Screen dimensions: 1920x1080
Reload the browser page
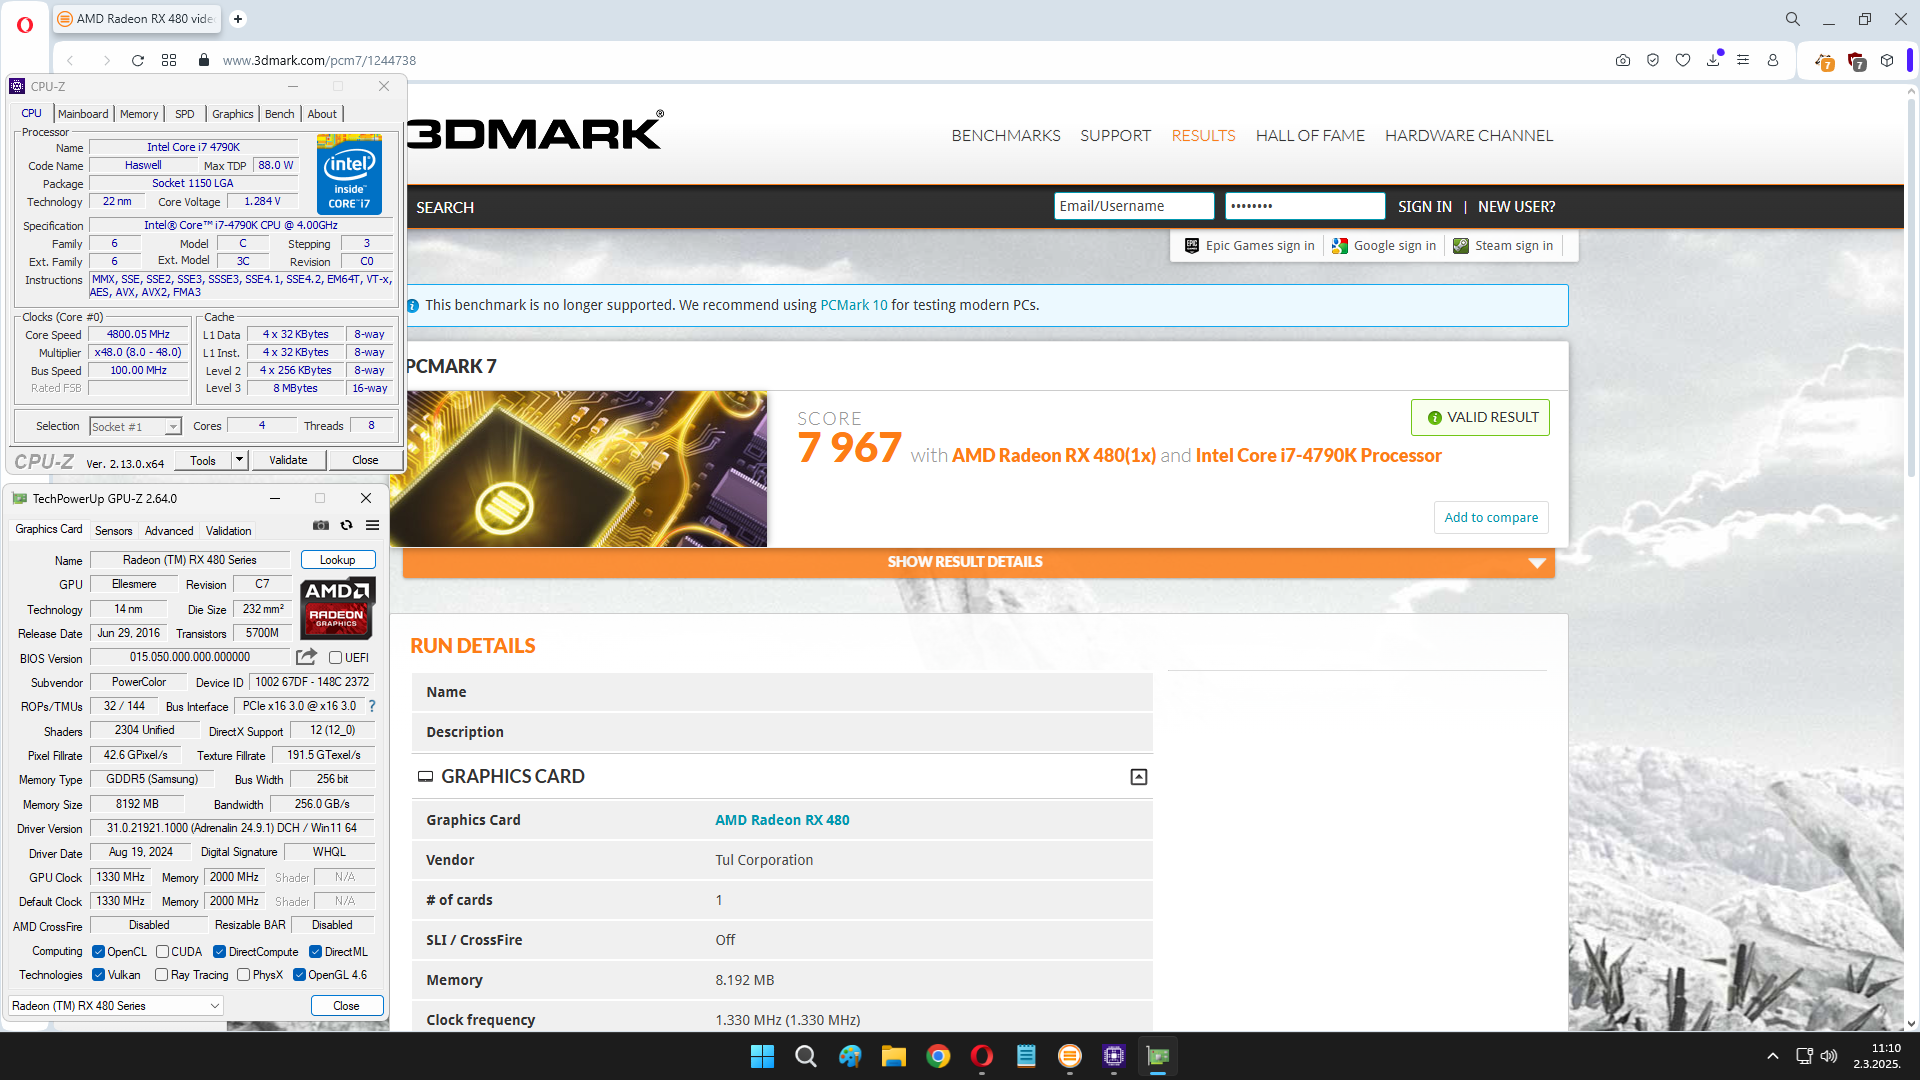click(138, 60)
